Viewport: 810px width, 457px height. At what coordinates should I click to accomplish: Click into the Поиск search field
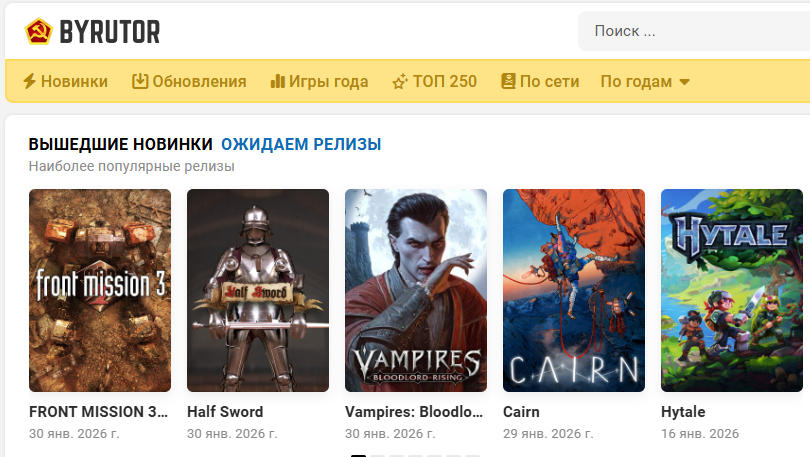click(694, 31)
